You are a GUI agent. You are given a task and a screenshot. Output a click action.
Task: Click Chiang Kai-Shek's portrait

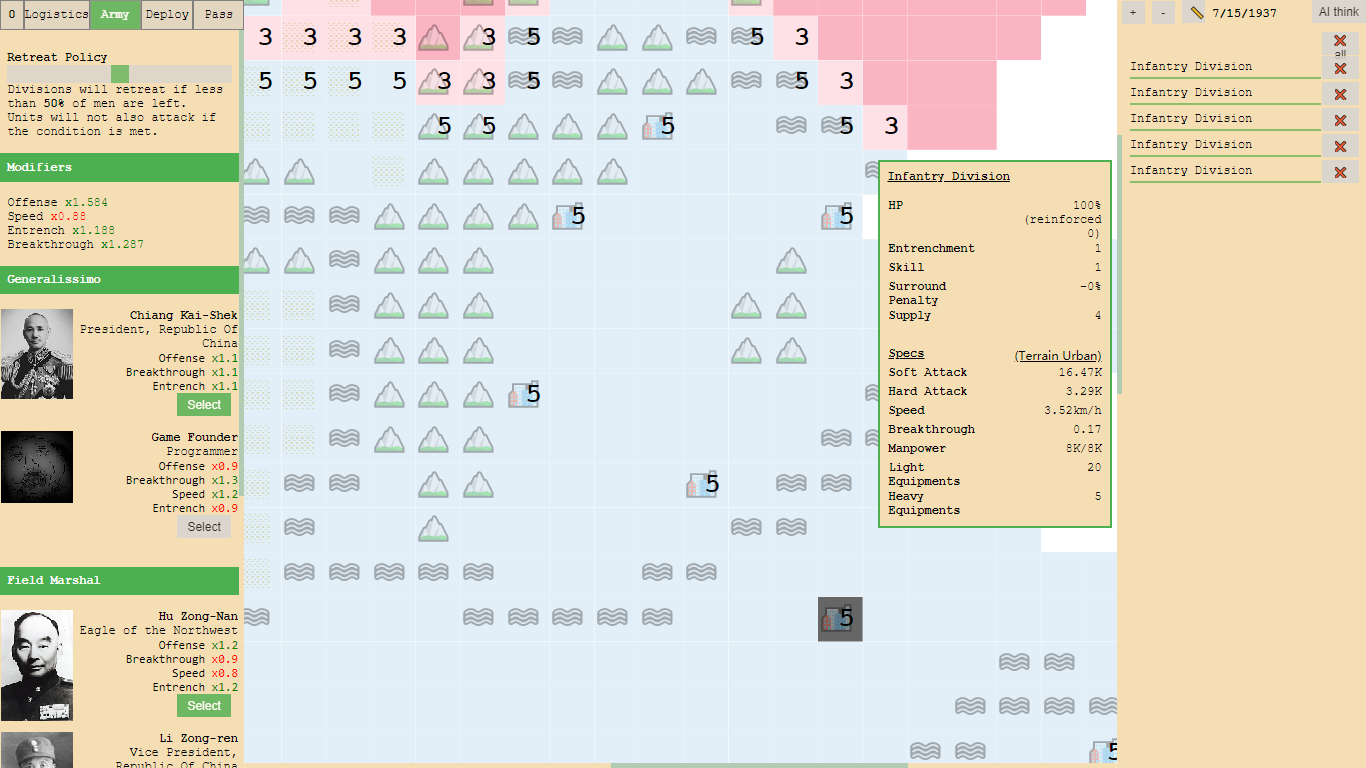37,354
